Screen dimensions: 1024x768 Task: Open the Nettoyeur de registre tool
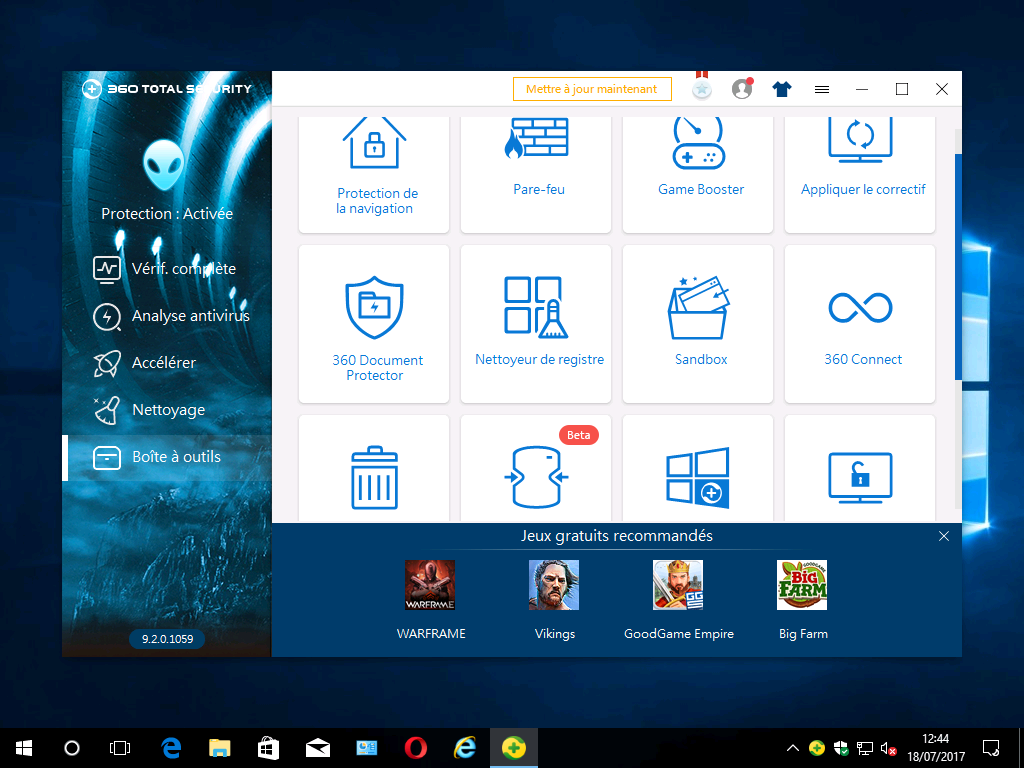(x=536, y=320)
